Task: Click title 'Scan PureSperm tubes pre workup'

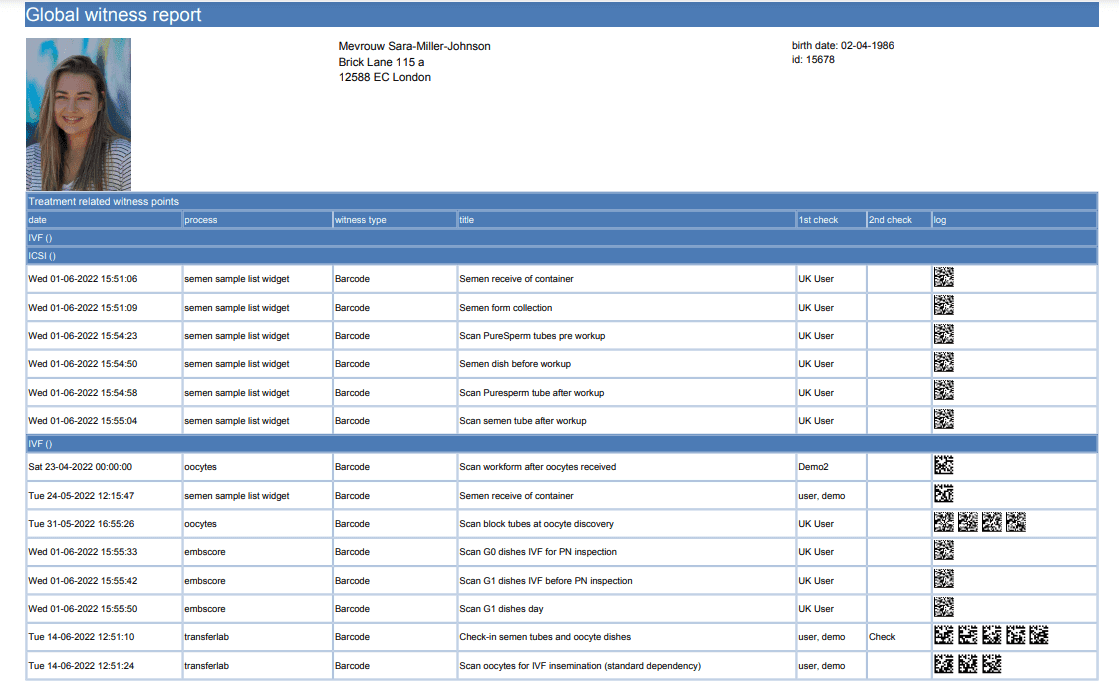Action: (532, 336)
